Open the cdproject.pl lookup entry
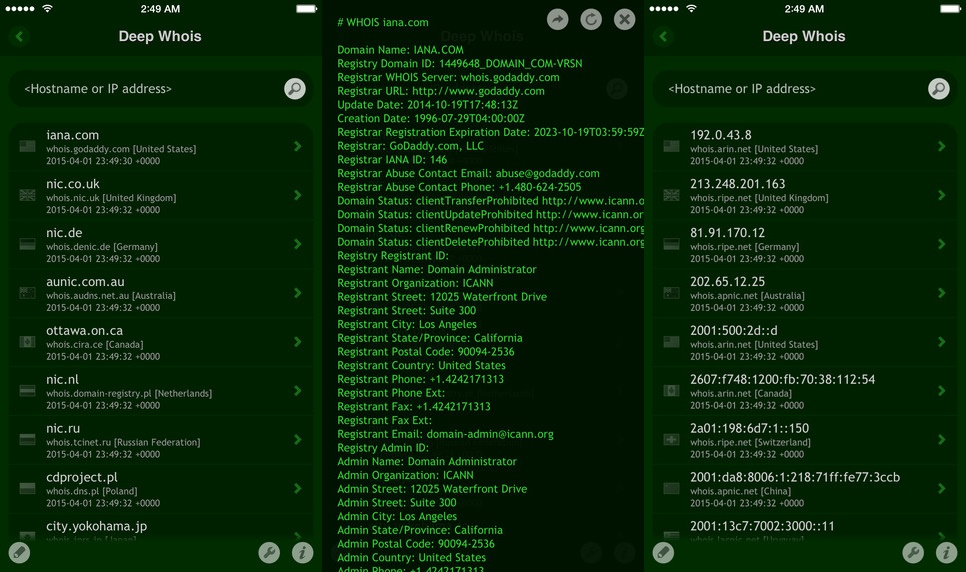 pos(161,489)
